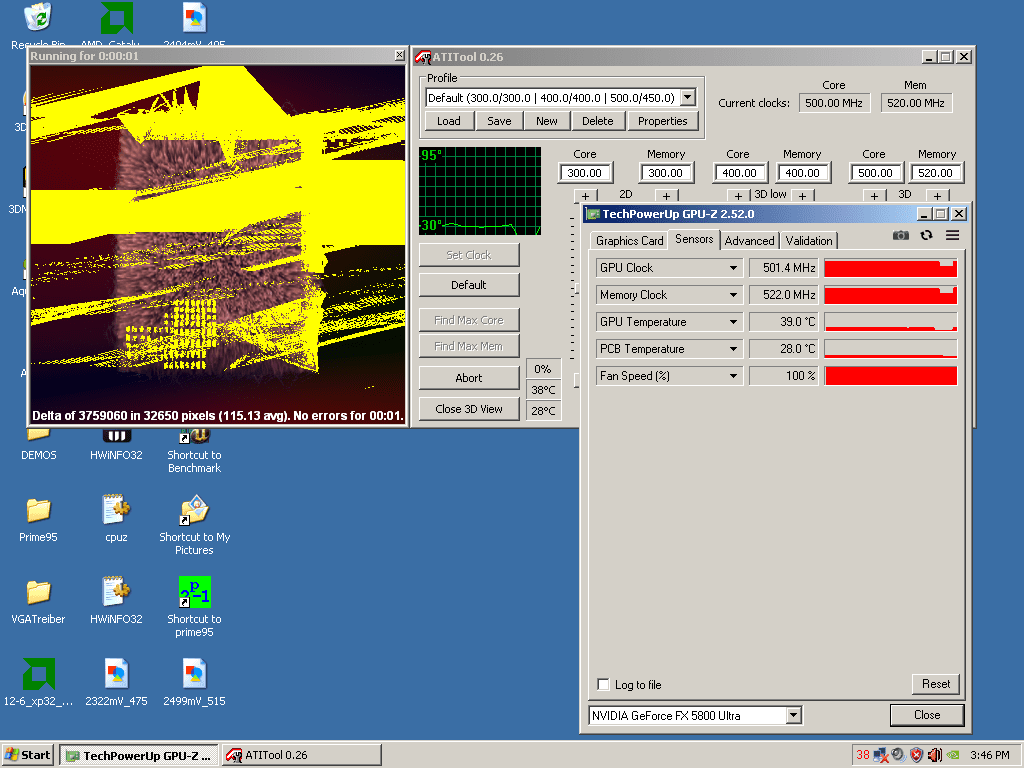Select the Sensors tab in GPU-Z

click(694, 240)
